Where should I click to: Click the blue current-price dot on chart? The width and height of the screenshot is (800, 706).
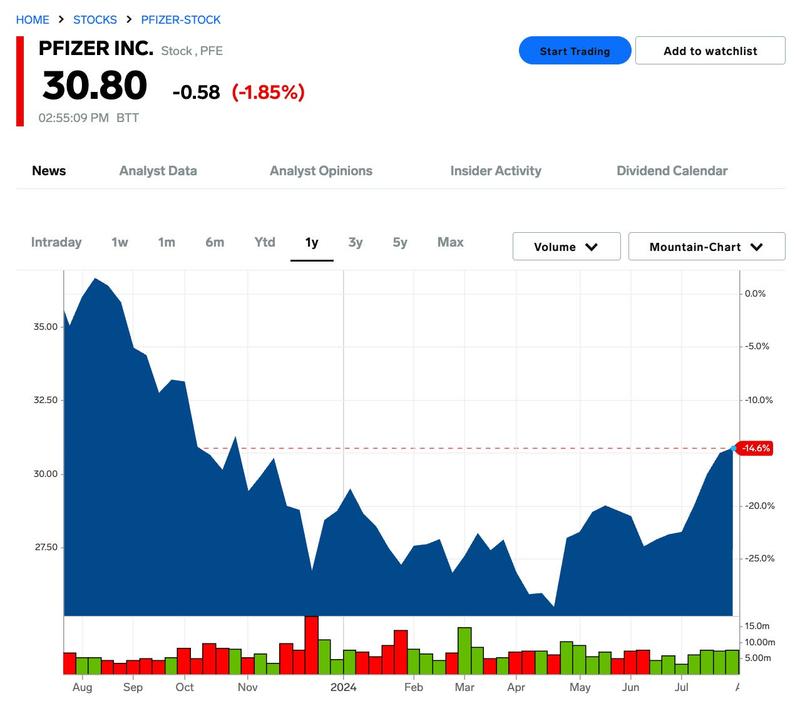pos(733,448)
